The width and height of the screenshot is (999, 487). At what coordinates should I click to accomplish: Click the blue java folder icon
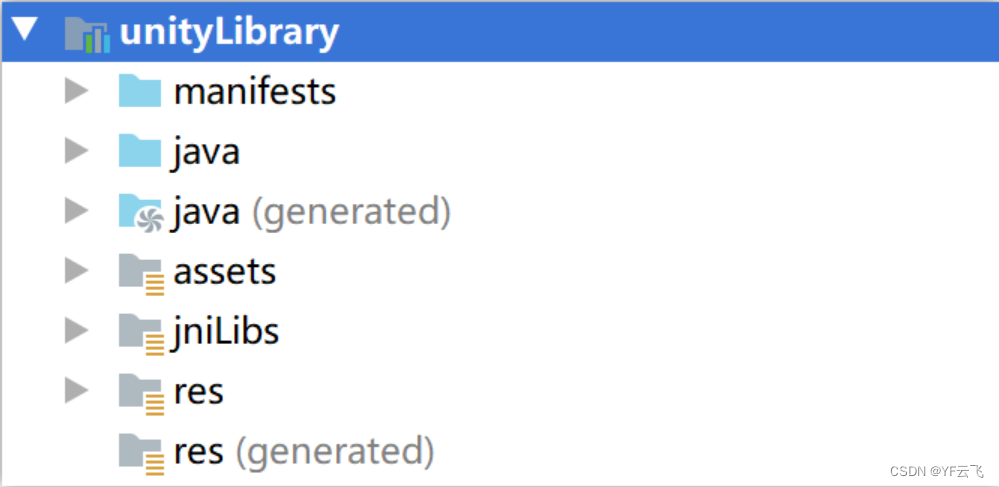click(140, 151)
